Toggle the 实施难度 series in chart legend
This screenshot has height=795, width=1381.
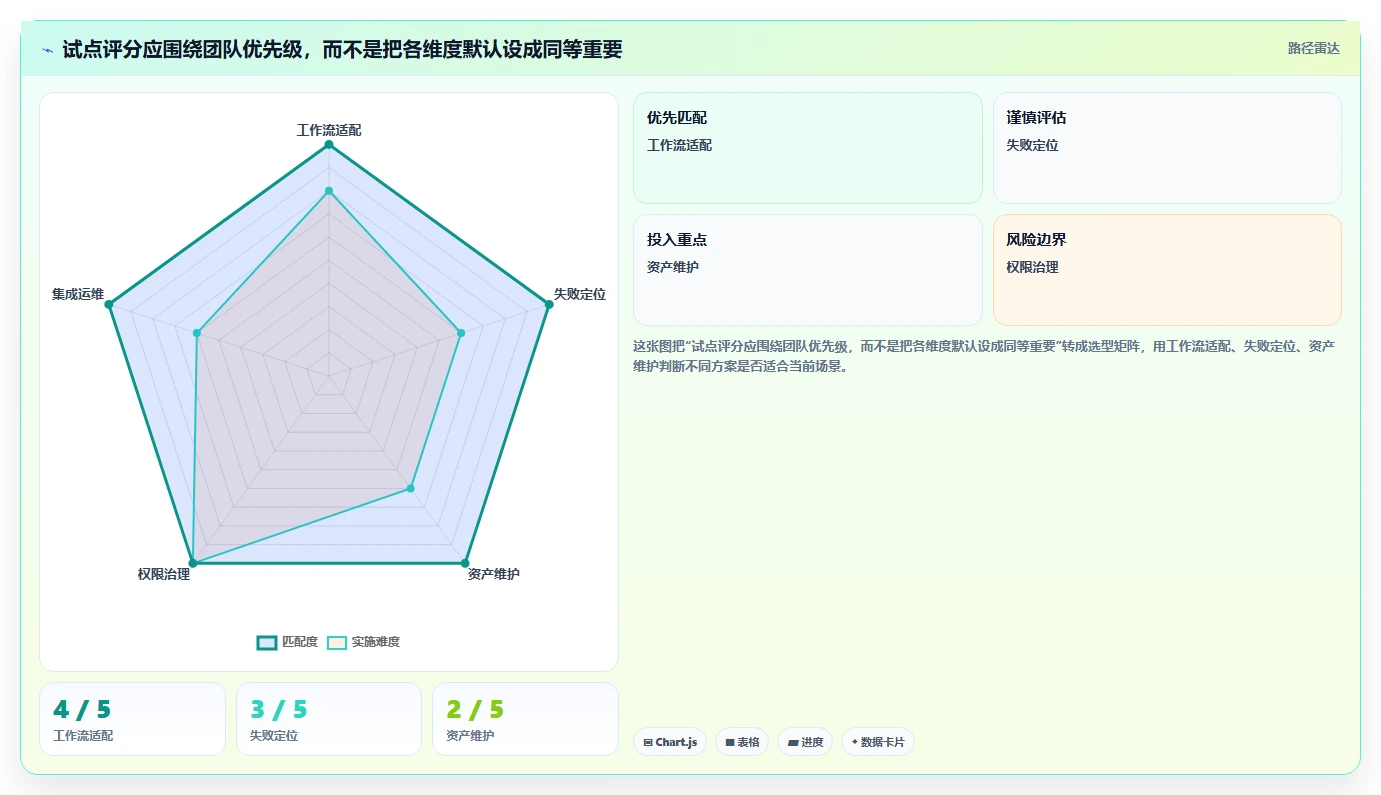coord(364,642)
